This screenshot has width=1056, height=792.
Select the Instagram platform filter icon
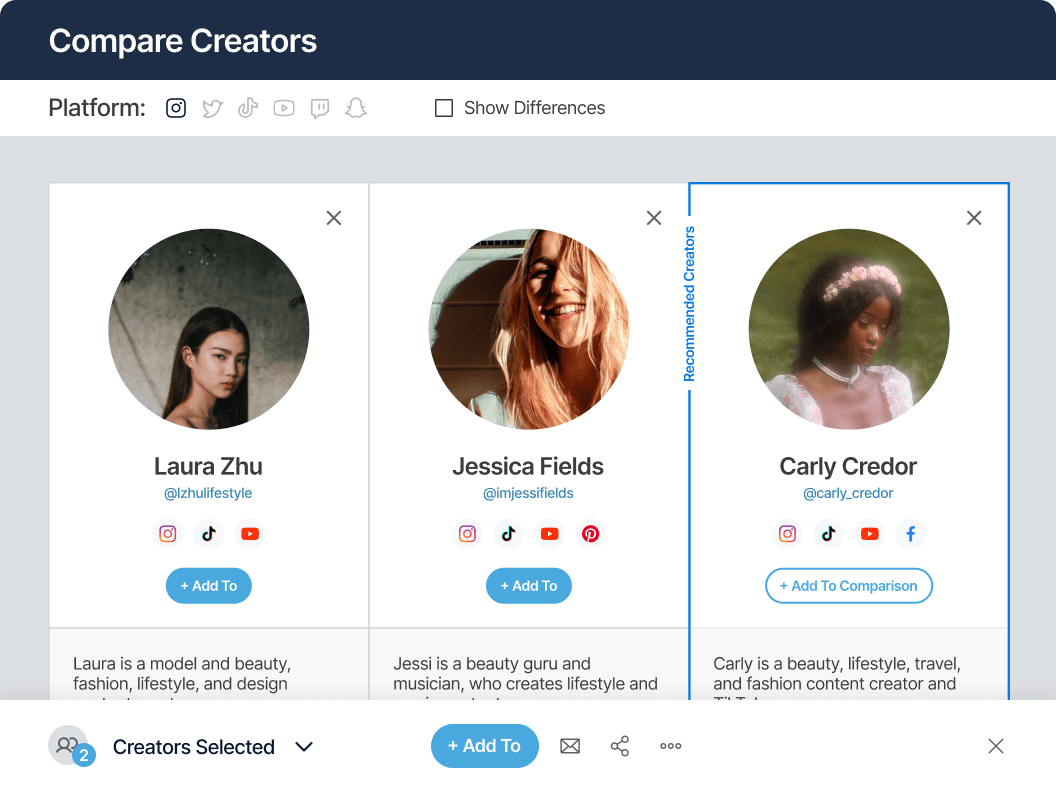tap(175, 108)
